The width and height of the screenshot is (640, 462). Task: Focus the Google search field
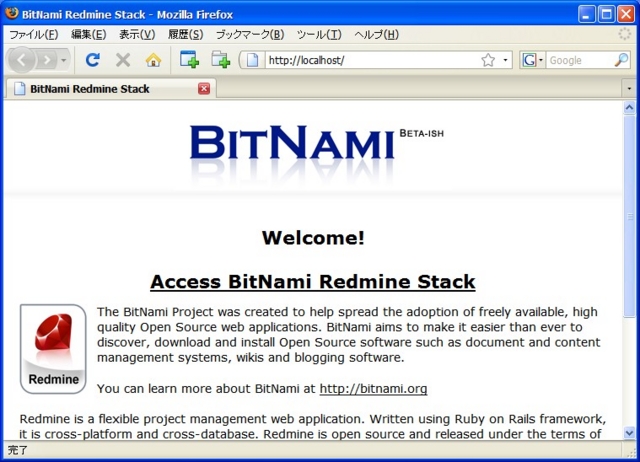pyautogui.click(x=580, y=60)
